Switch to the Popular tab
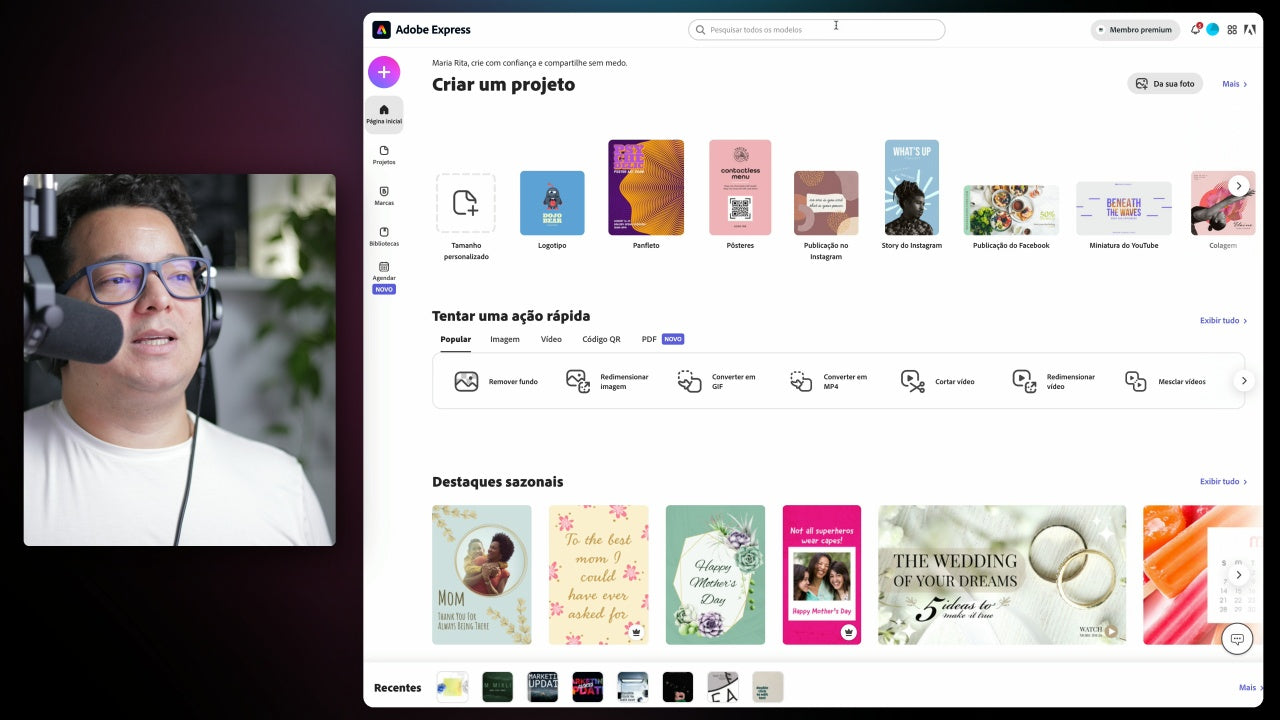1280x720 pixels. point(455,339)
